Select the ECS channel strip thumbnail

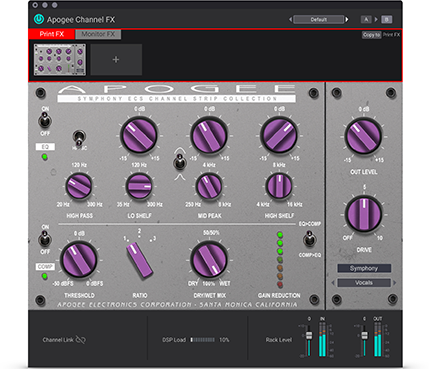tap(60, 59)
